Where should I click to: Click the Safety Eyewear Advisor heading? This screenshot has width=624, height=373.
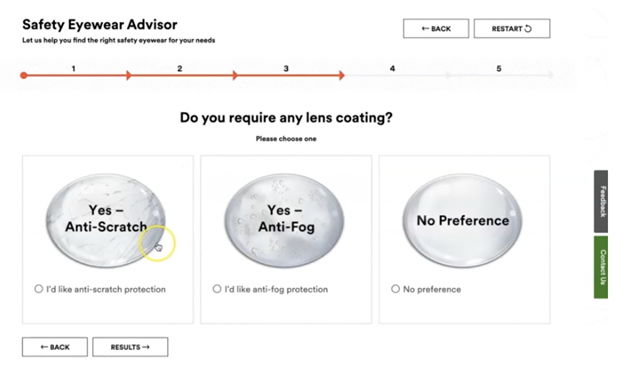100,25
